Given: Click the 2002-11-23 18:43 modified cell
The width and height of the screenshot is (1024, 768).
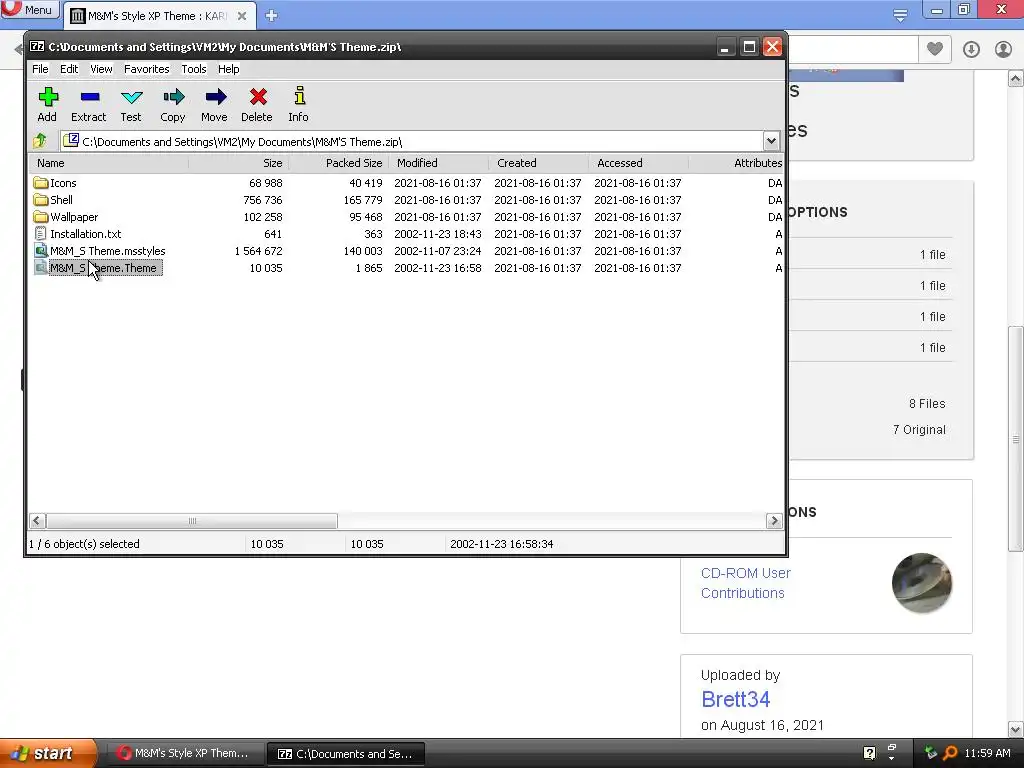Looking at the screenshot, I should 438,234.
